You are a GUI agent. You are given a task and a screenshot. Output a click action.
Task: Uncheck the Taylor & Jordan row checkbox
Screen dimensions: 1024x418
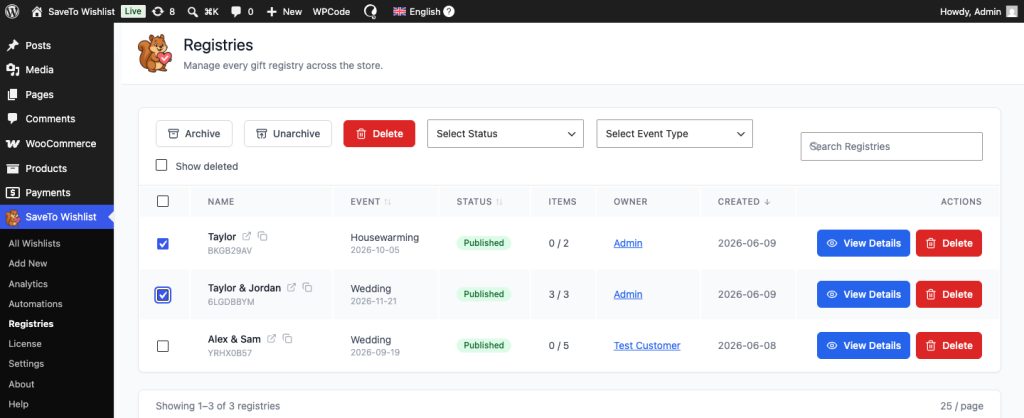pos(163,295)
